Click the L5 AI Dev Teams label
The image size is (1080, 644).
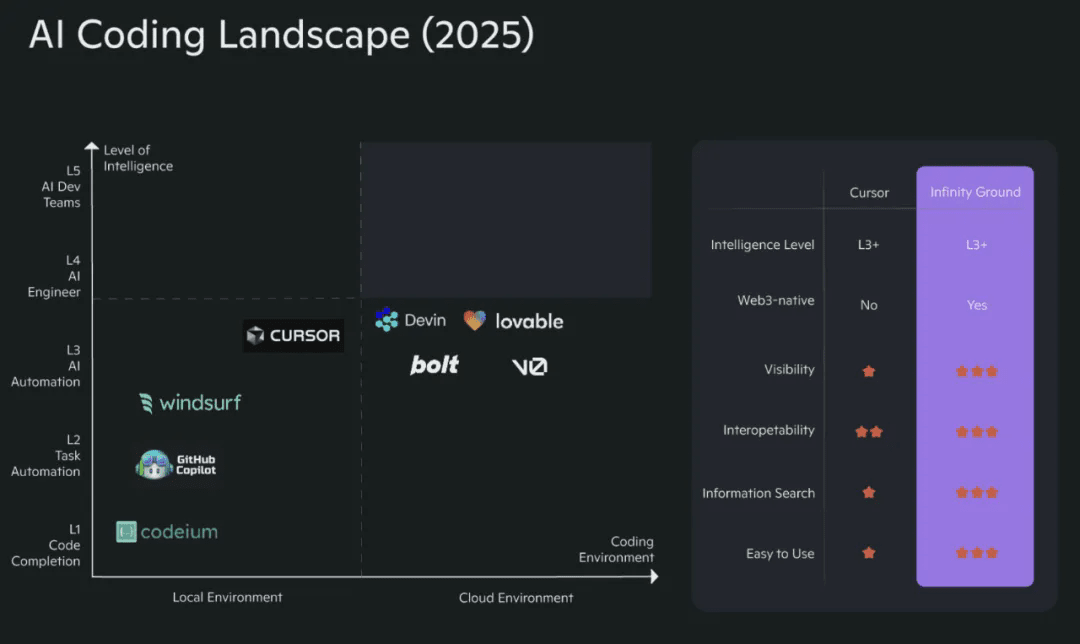(x=61, y=187)
